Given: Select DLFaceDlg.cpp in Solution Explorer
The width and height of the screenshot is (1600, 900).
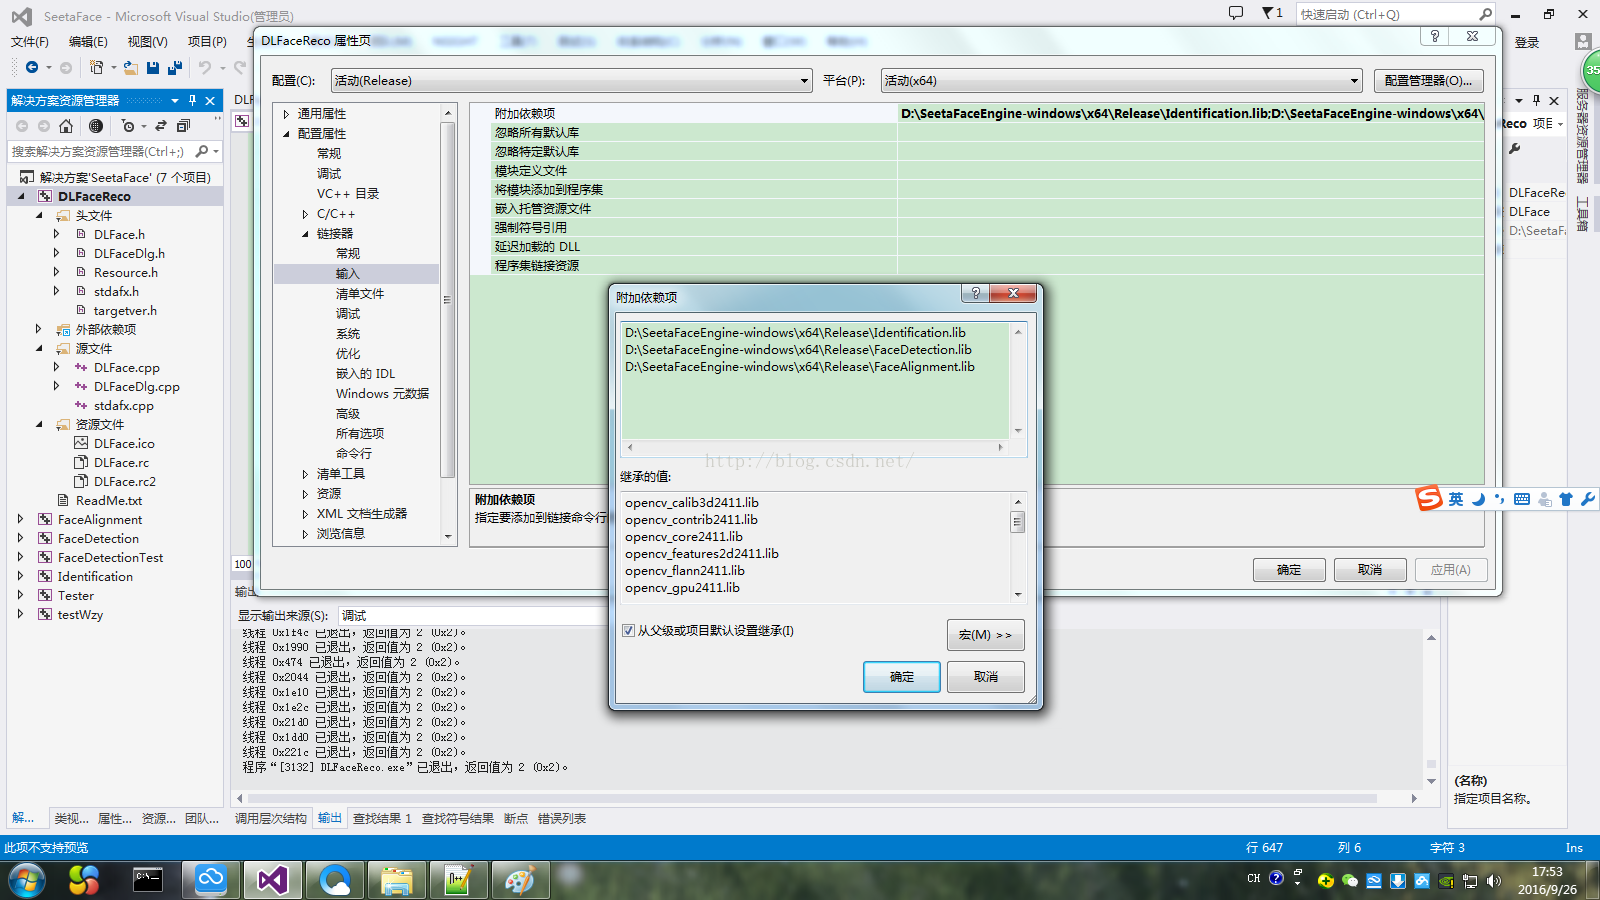Looking at the screenshot, I should point(137,387).
